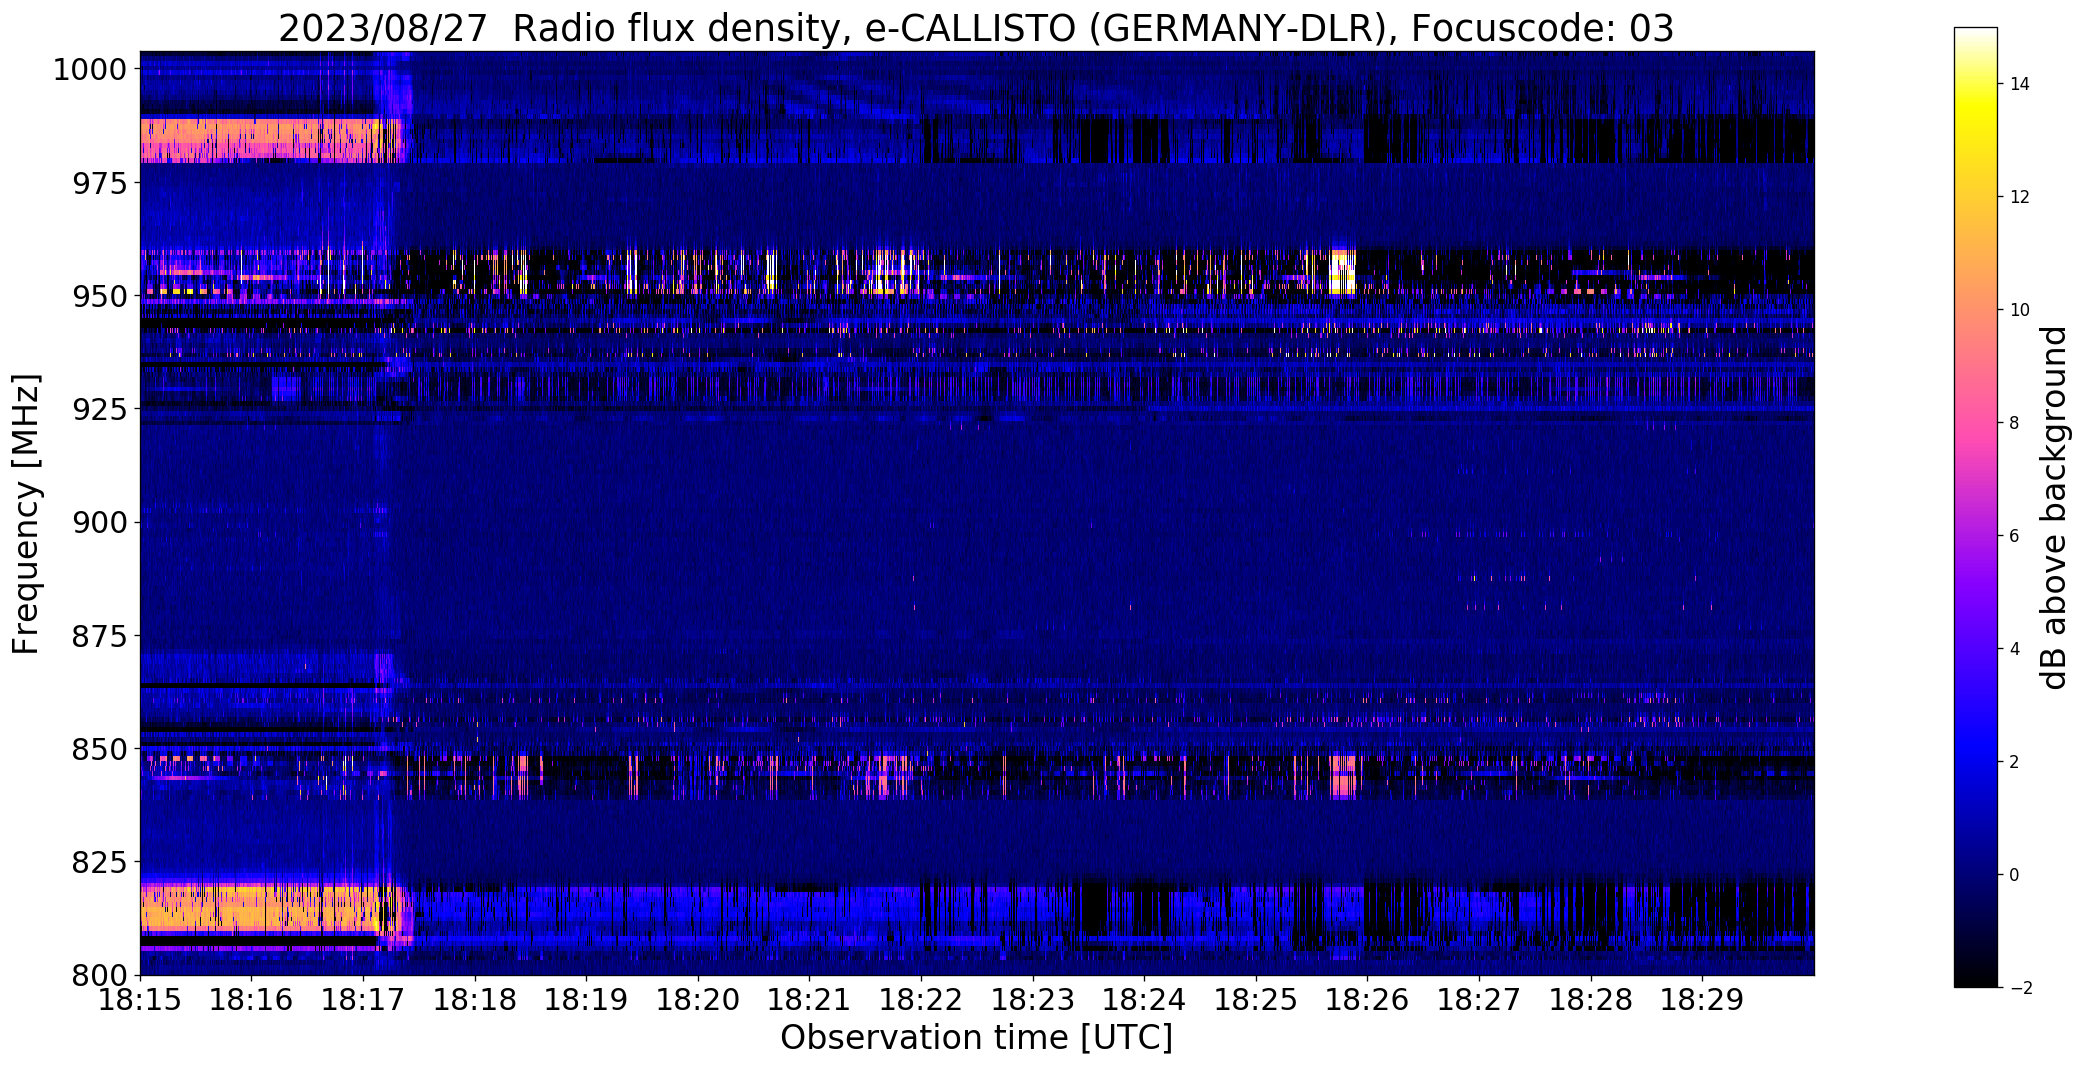Screen dimensions: 2085x1067
Task: Click the 950 MHz frequency tick label
Action: click(x=99, y=296)
